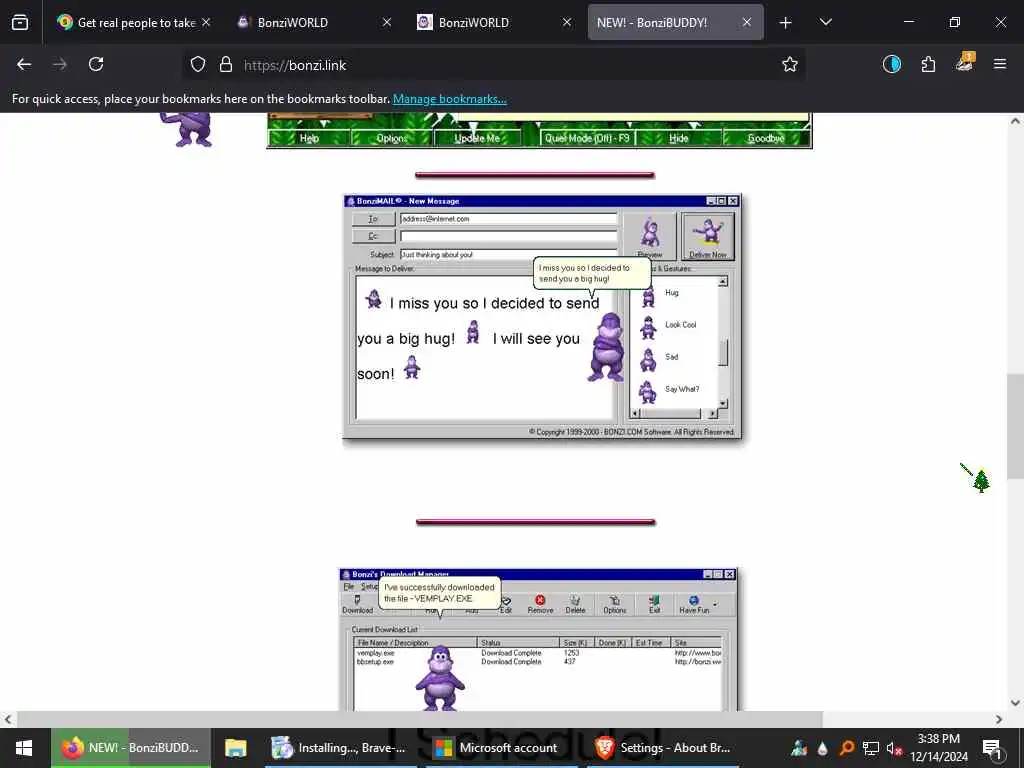Viewport: 1024px width, 768px height.
Task: Click the network tray icon
Action: (871, 748)
